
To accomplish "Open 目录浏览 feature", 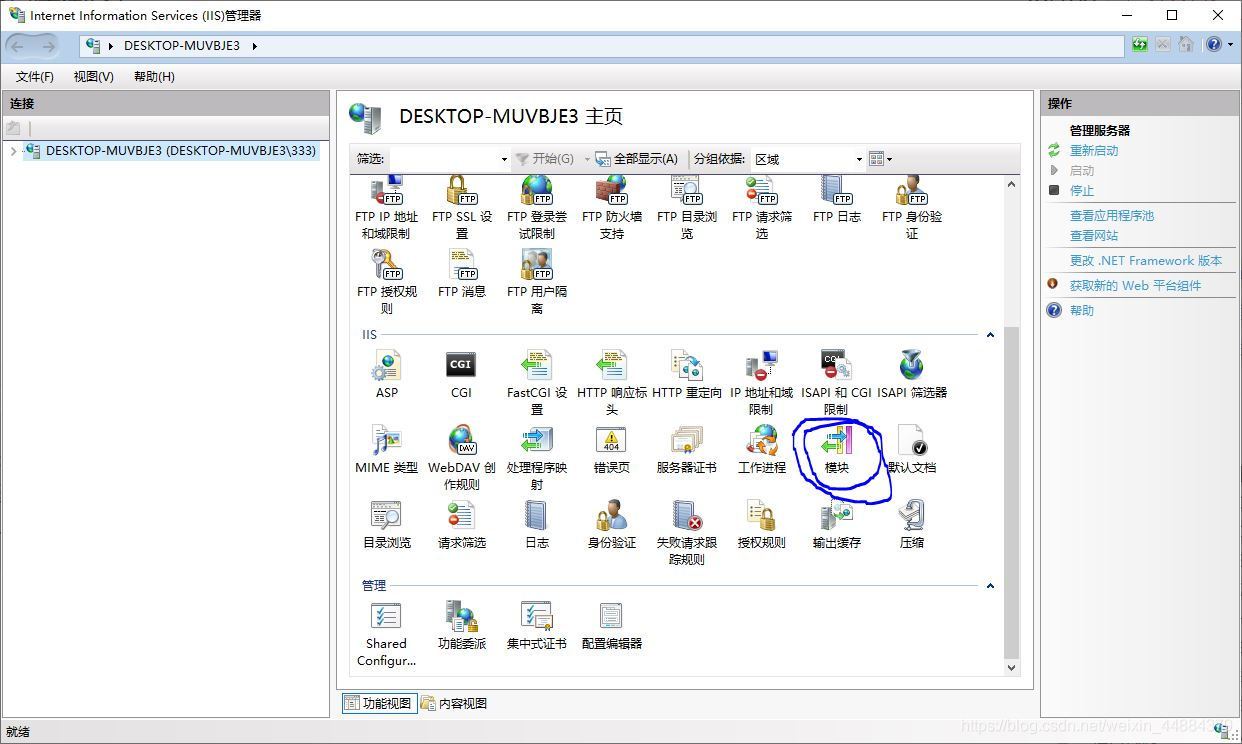I will coord(386,524).
